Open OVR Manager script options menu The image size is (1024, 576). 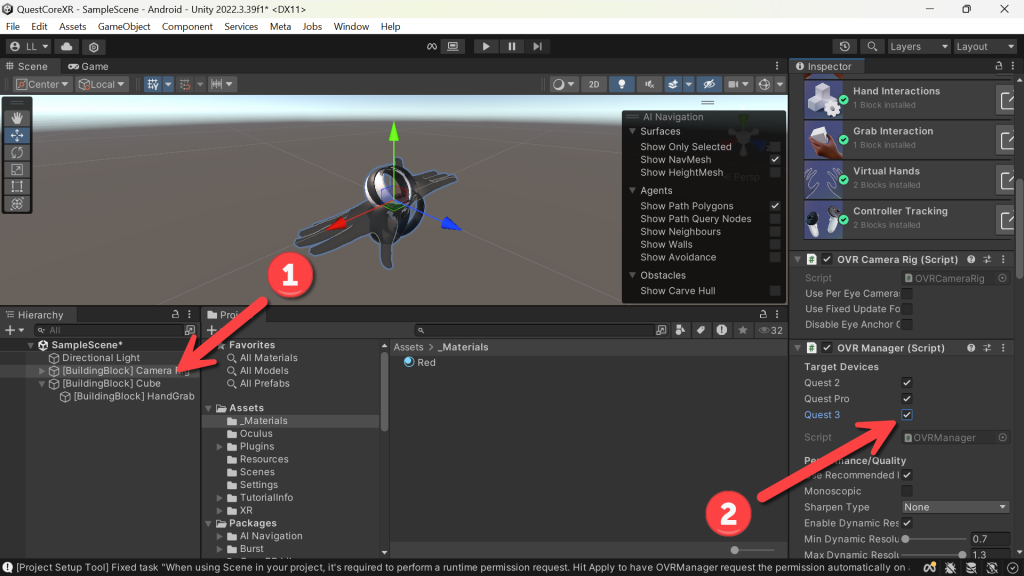pos(1004,348)
